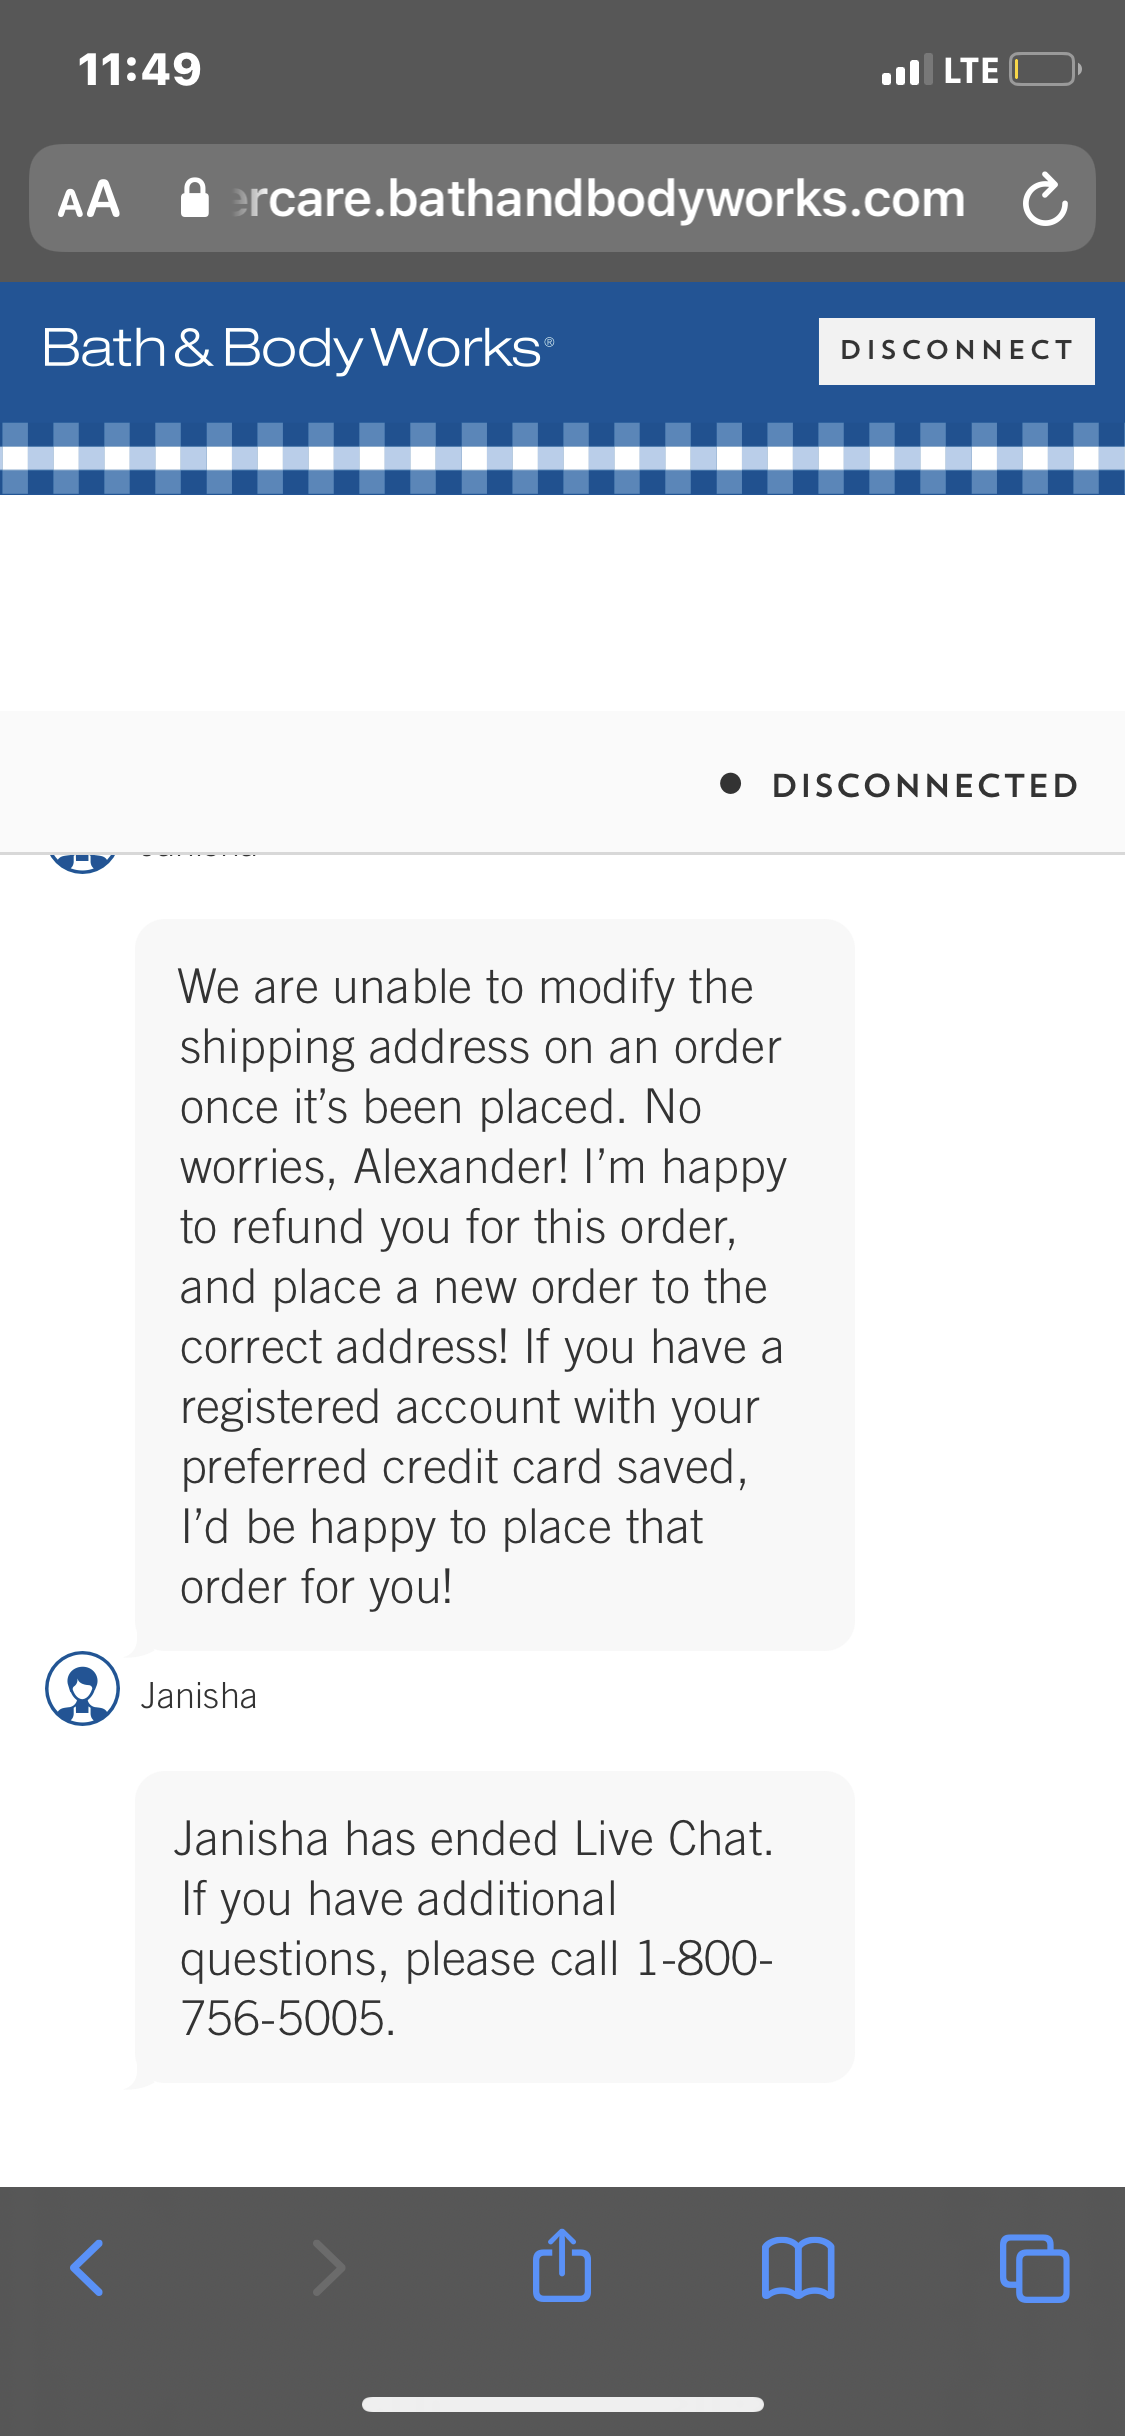Tap the battery indicator in status bar
Viewport: 1125px width, 2436px height.
click(1043, 69)
